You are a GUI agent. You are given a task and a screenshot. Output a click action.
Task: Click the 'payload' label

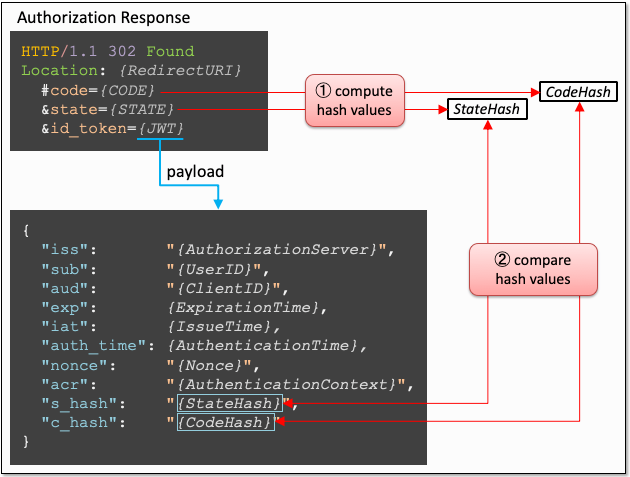tap(195, 172)
